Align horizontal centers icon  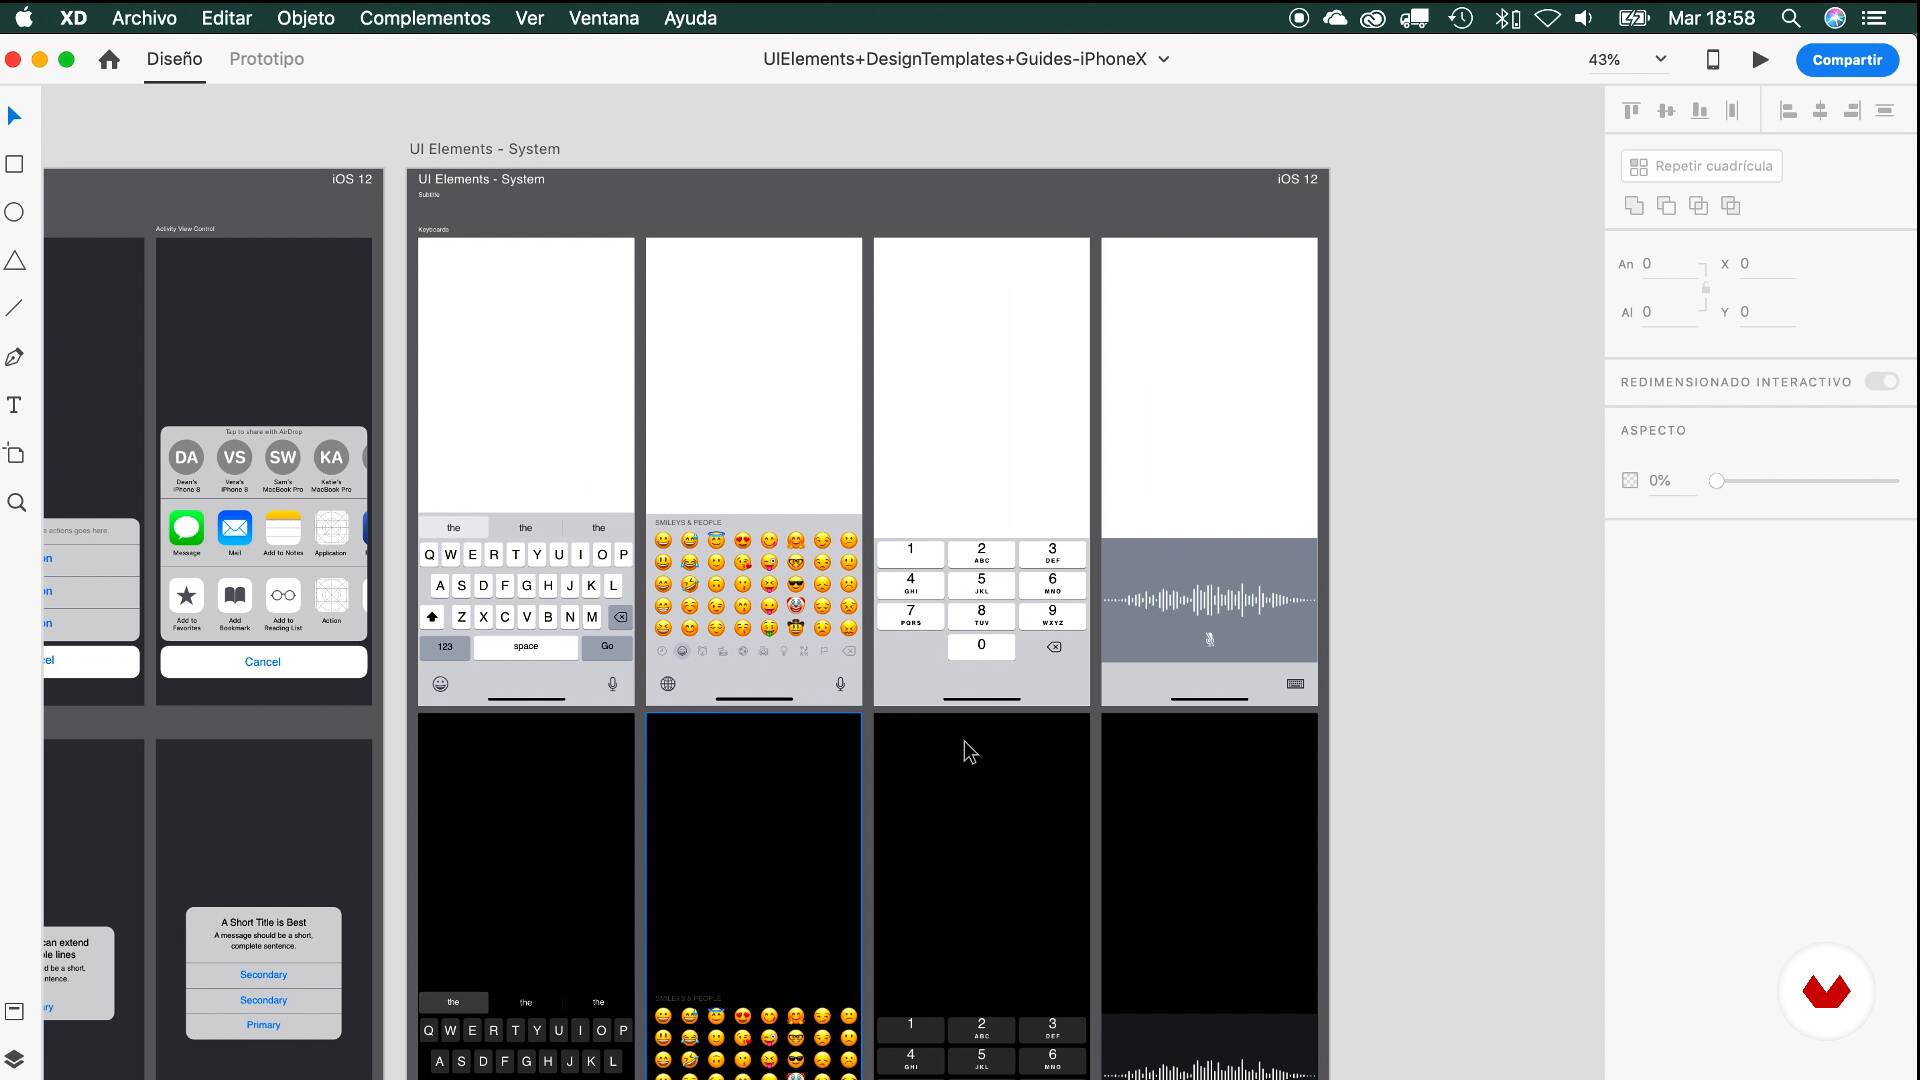(1820, 110)
